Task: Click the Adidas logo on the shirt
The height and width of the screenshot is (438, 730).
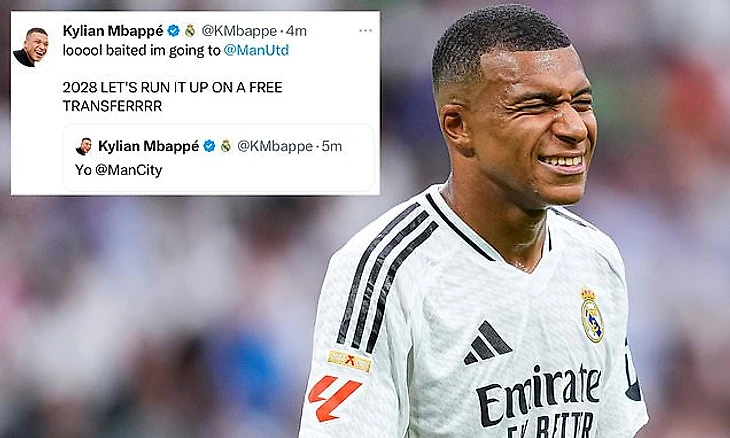Action: [487, 343]
